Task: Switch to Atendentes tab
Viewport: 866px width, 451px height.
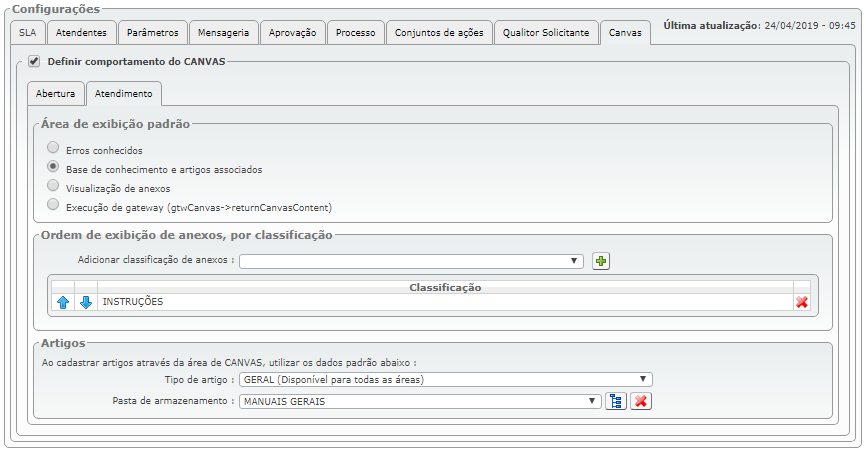Action: [81, 33]
